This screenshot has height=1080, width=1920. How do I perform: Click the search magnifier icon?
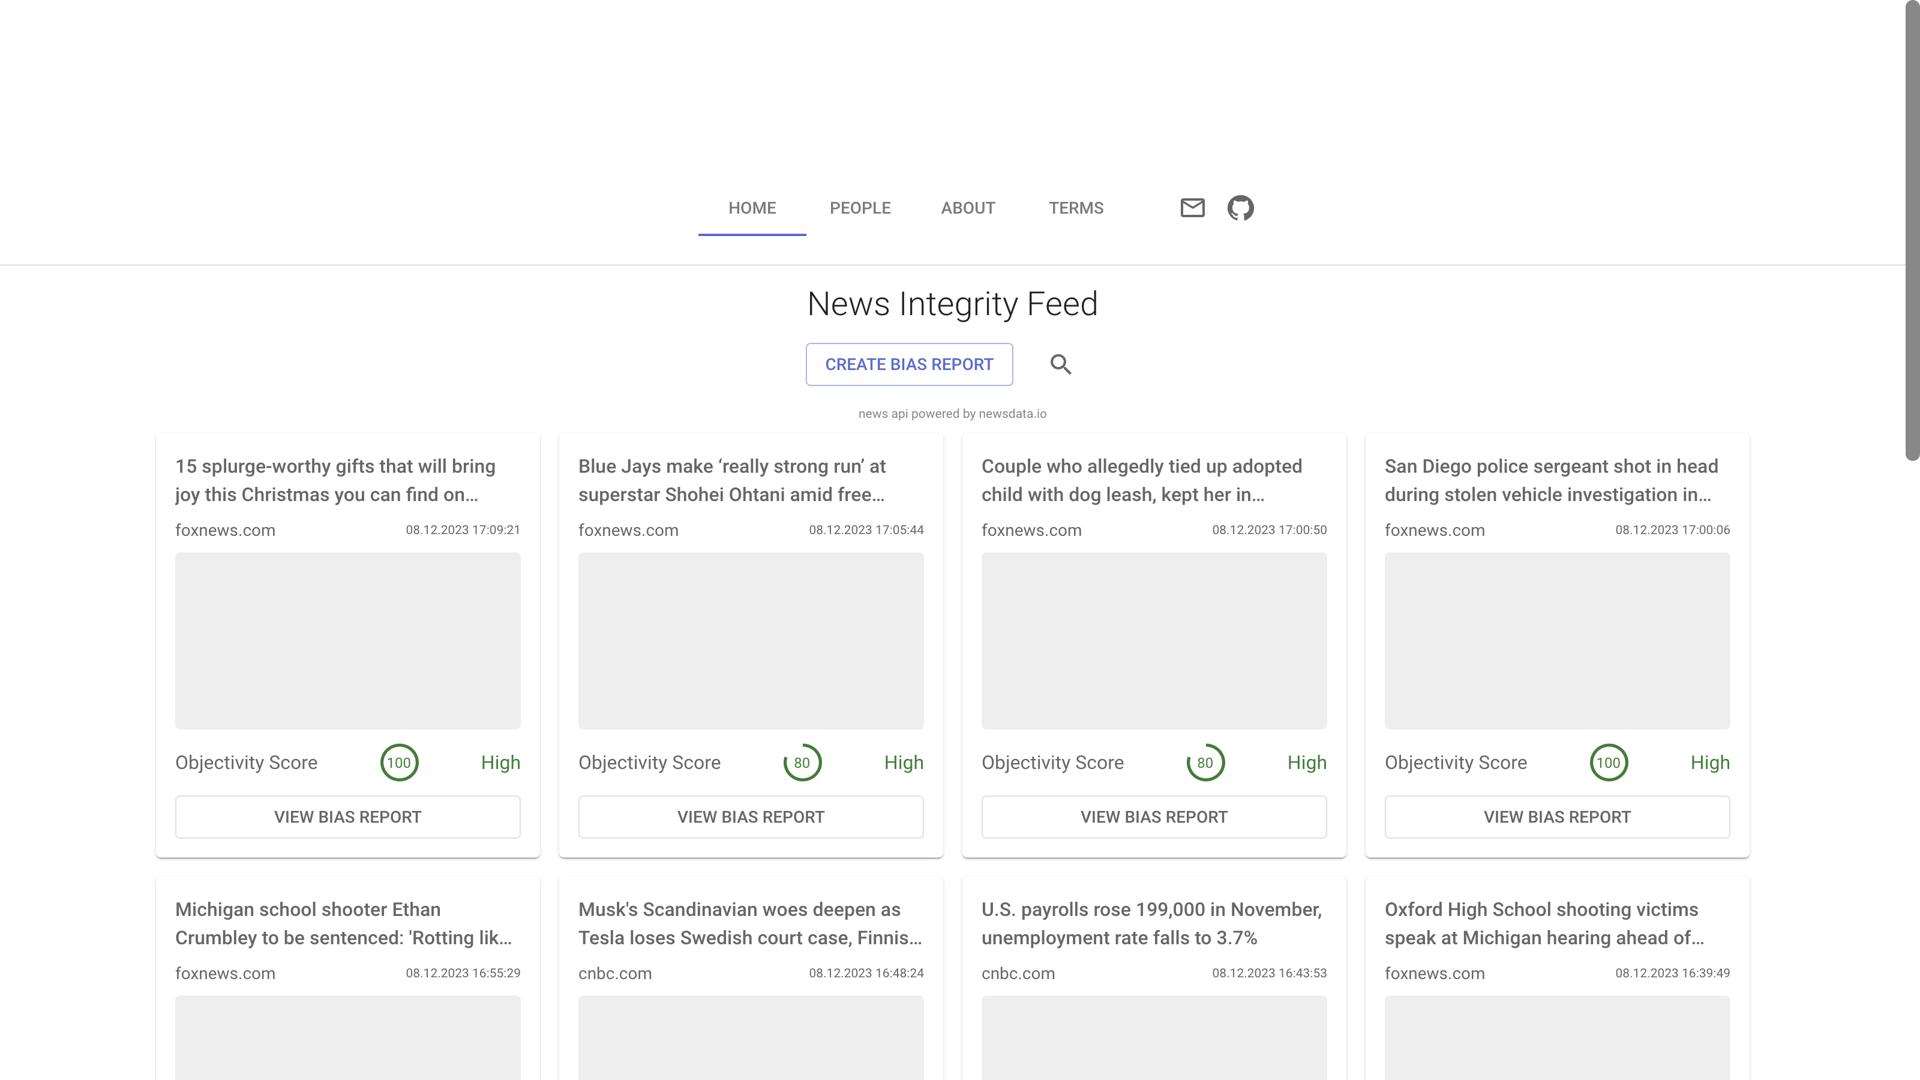pos(1061,365)
